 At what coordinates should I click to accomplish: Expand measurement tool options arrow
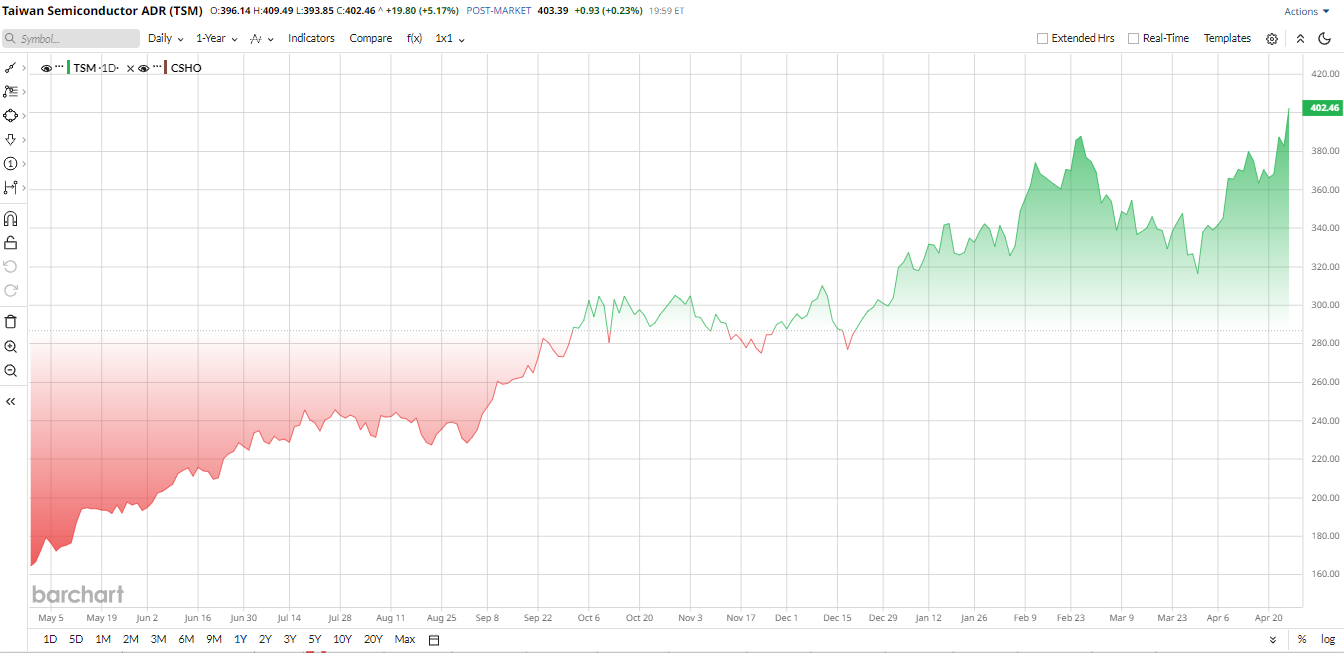(x=23, y=187)
